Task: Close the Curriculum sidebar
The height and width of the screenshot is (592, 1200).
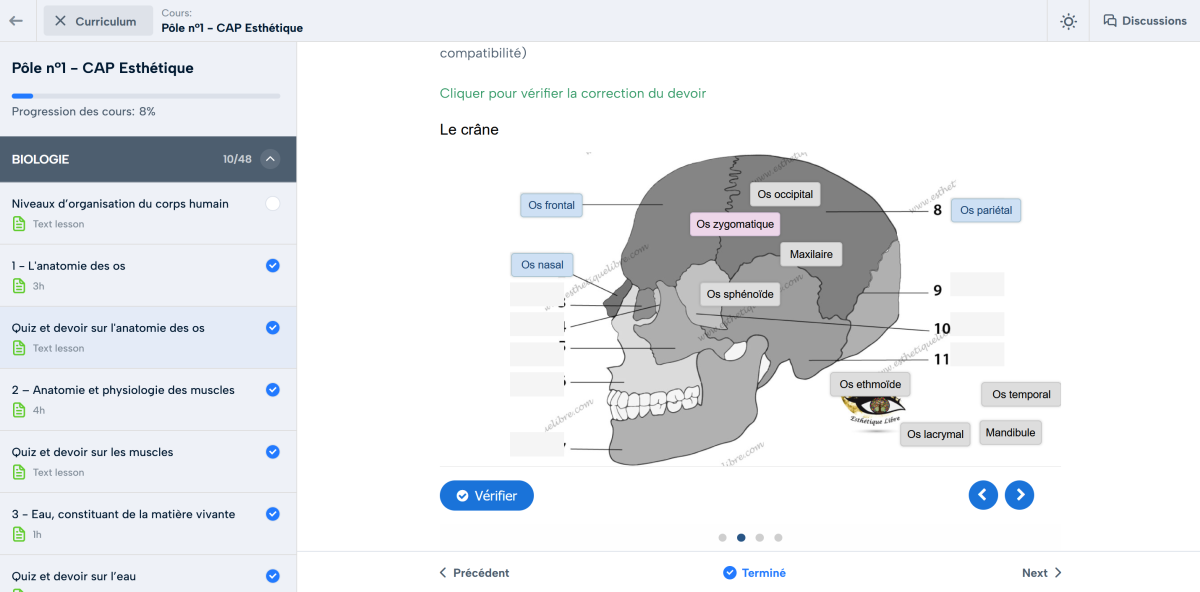Action: click(x=62, y=21)
